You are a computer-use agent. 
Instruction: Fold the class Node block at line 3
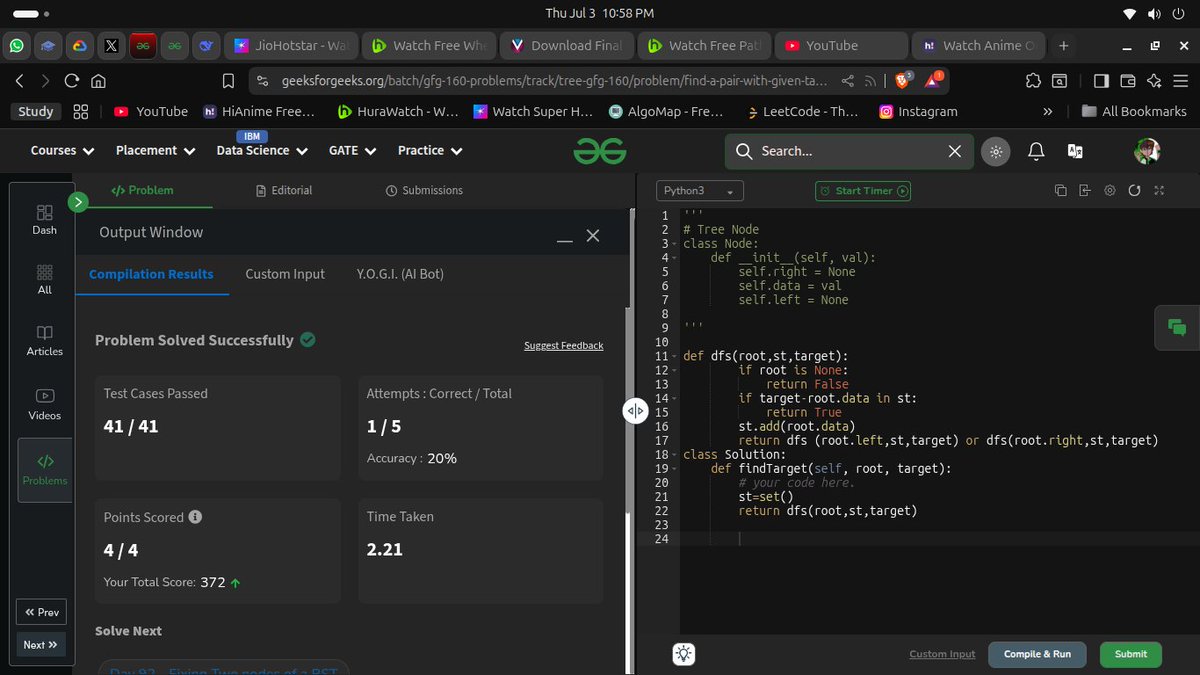(677, 244)
